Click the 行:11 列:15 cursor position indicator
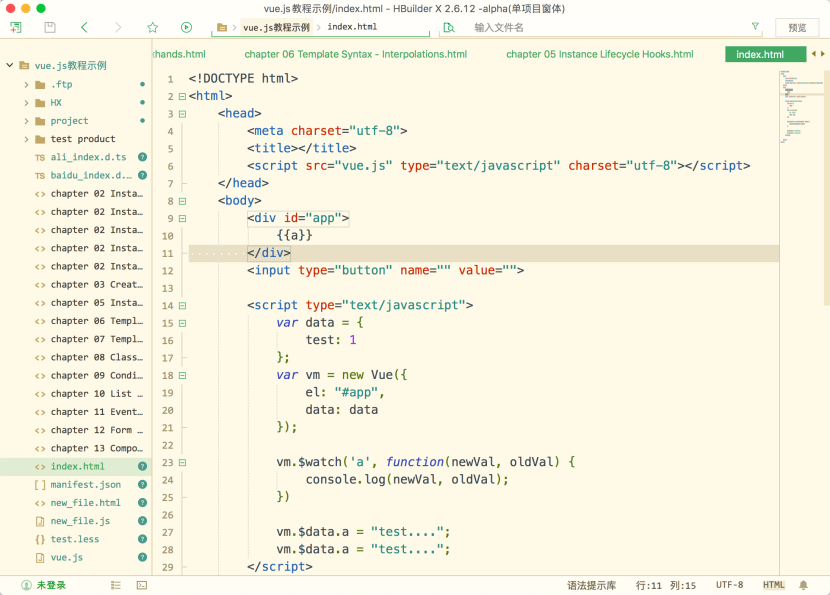The image size is (830, 595). point(665,585)
